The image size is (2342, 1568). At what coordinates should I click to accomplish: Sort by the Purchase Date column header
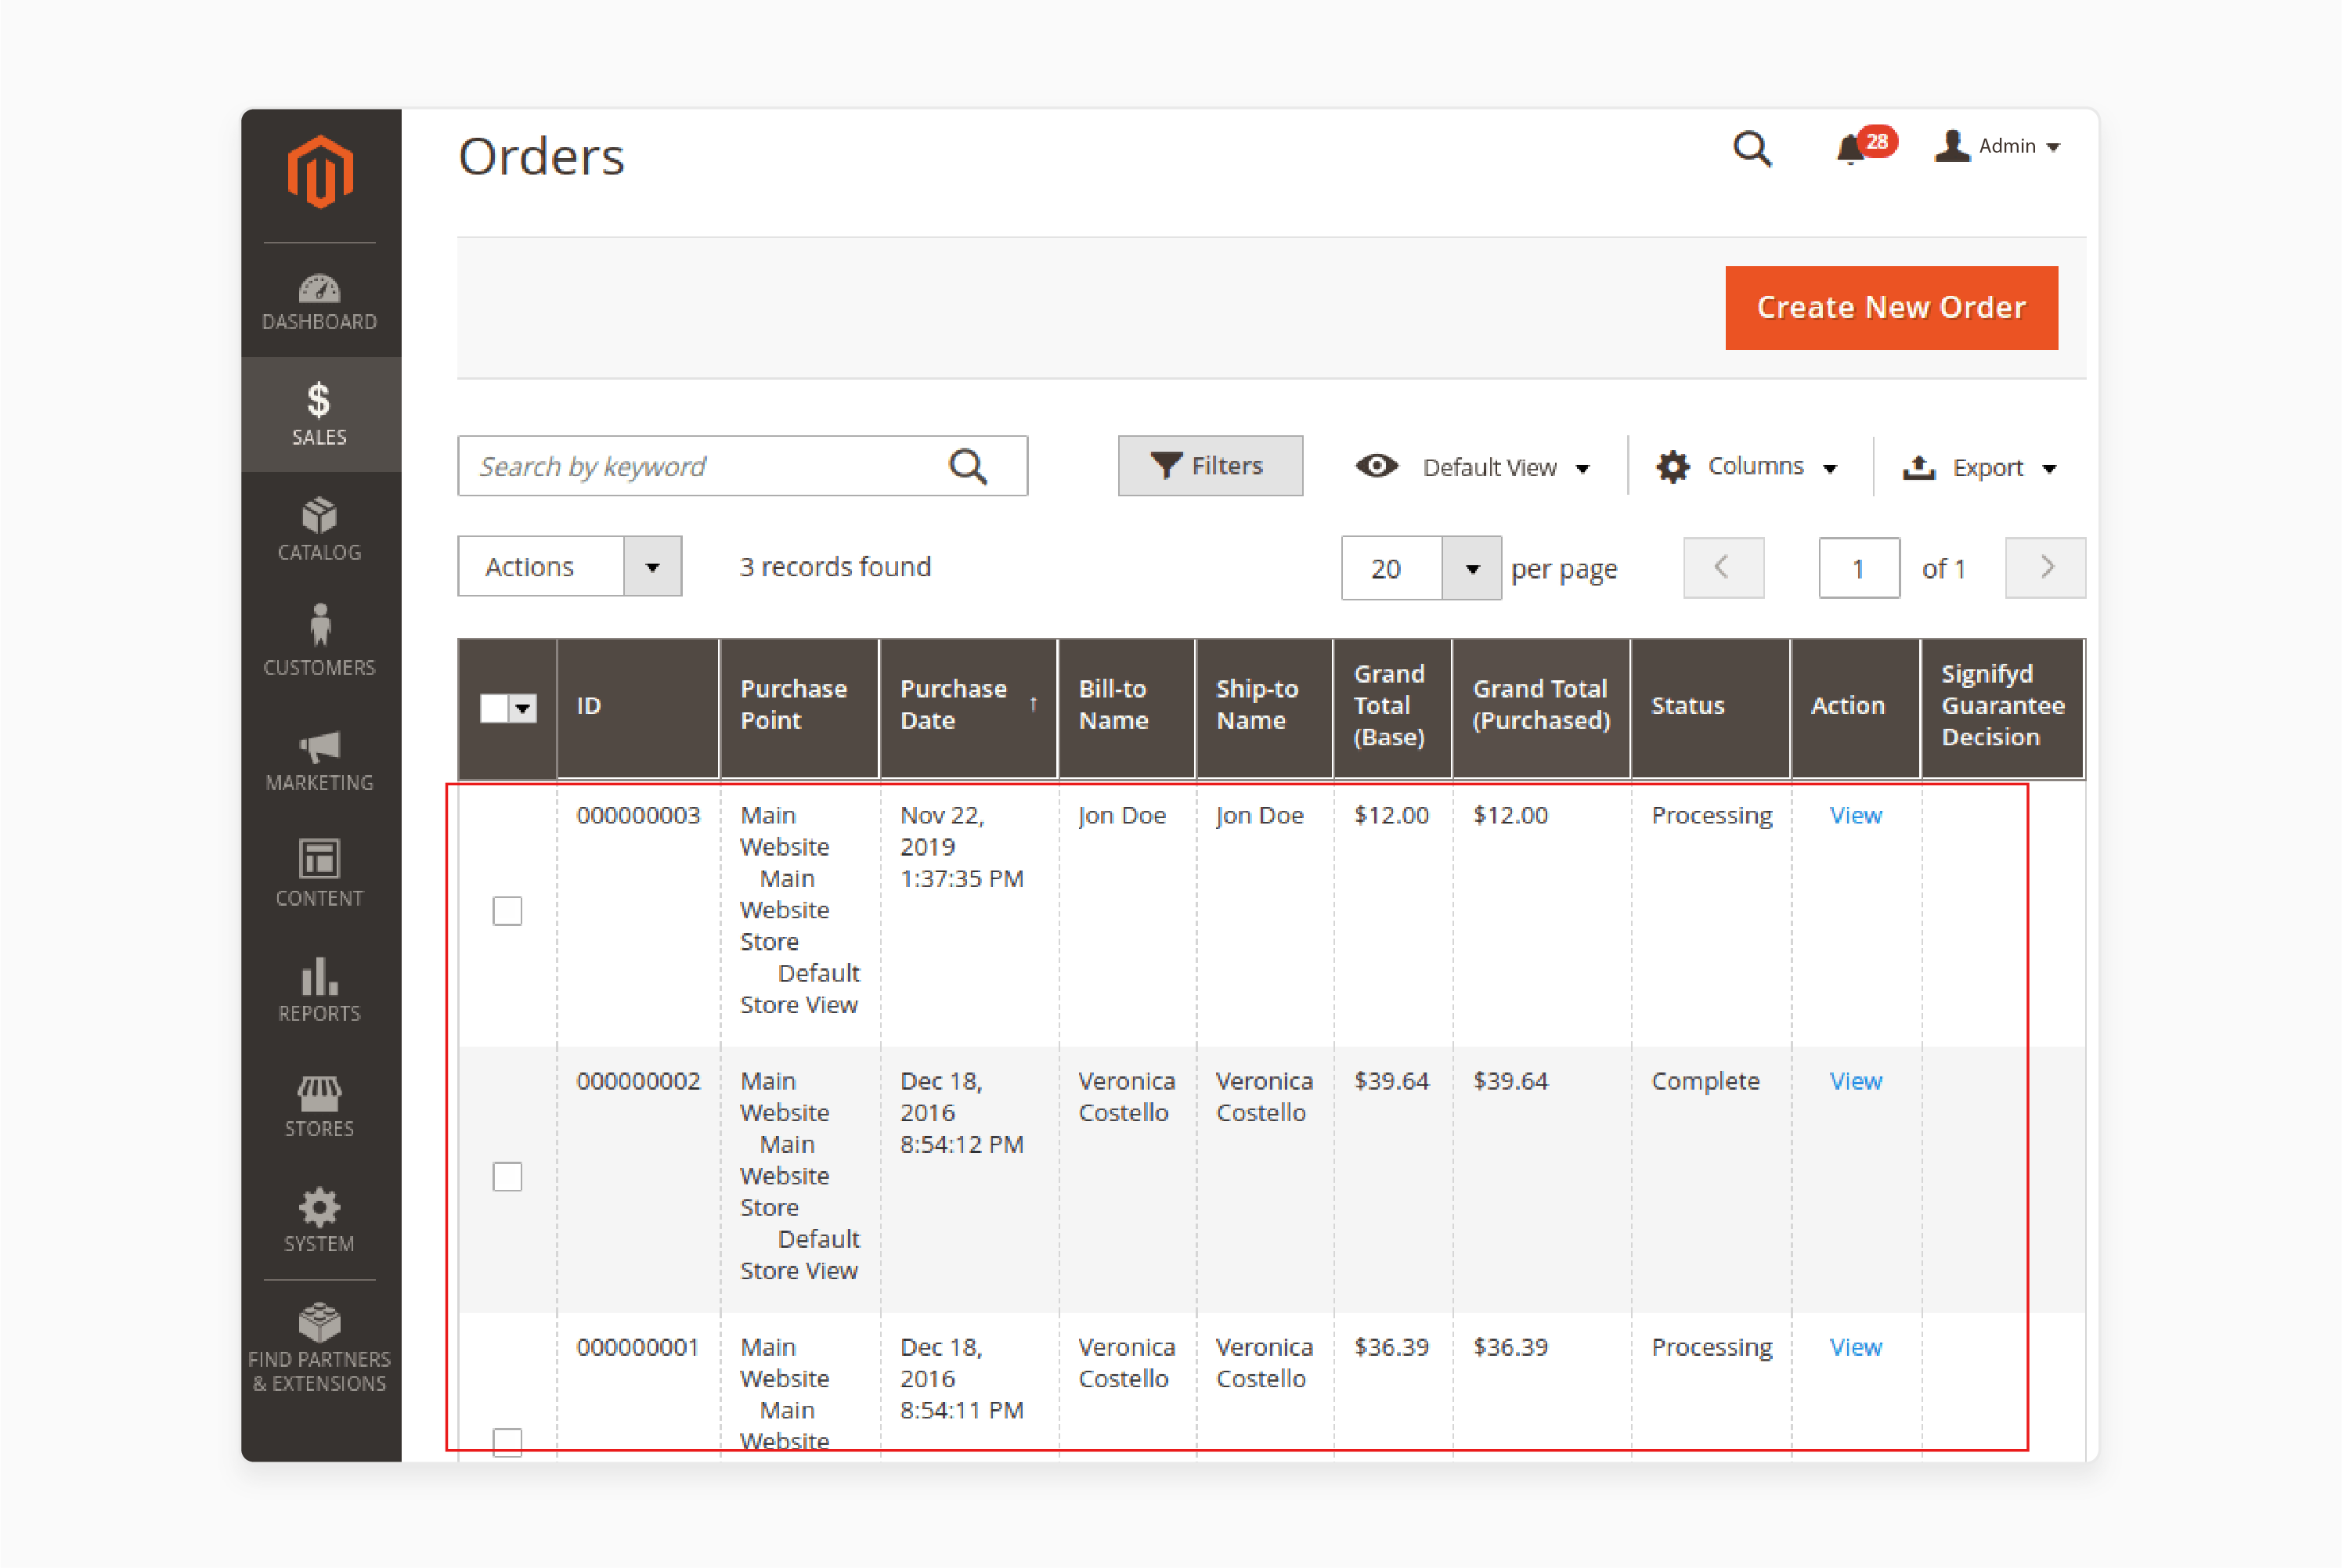(968, 708)
